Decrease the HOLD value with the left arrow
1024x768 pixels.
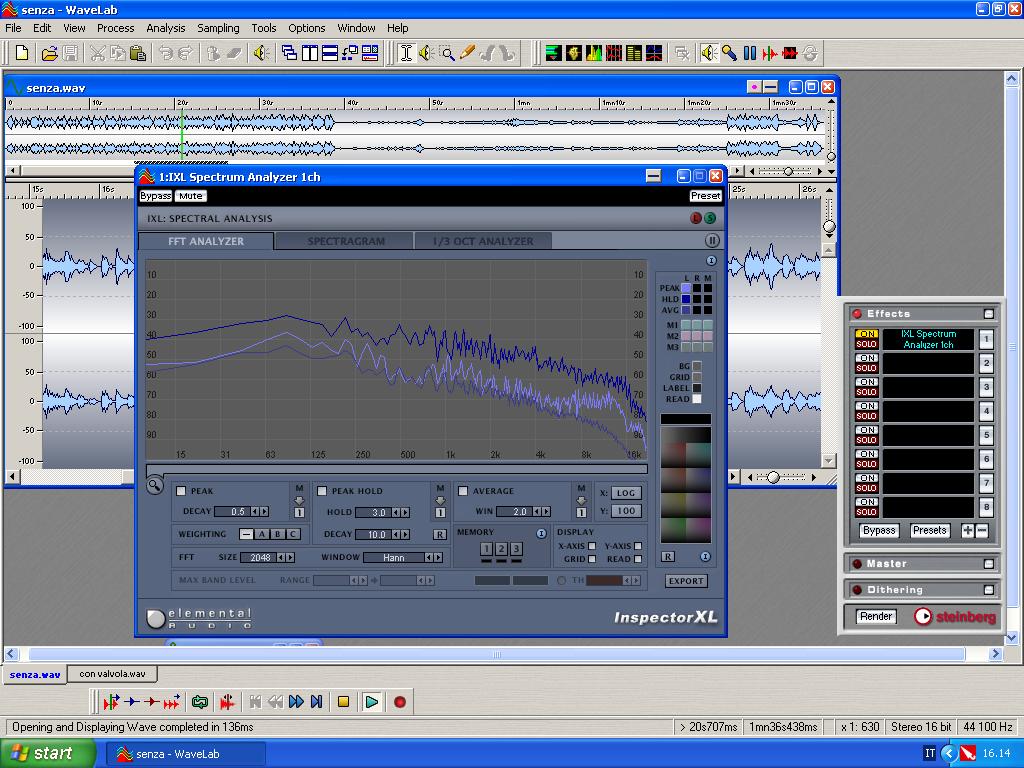click(397, 513)
